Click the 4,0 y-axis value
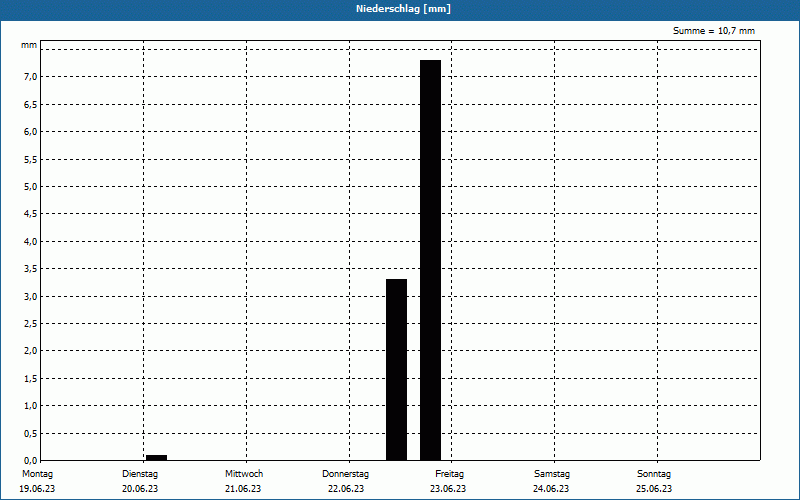This screenshot has height=500, width=800. click(31, 241)
